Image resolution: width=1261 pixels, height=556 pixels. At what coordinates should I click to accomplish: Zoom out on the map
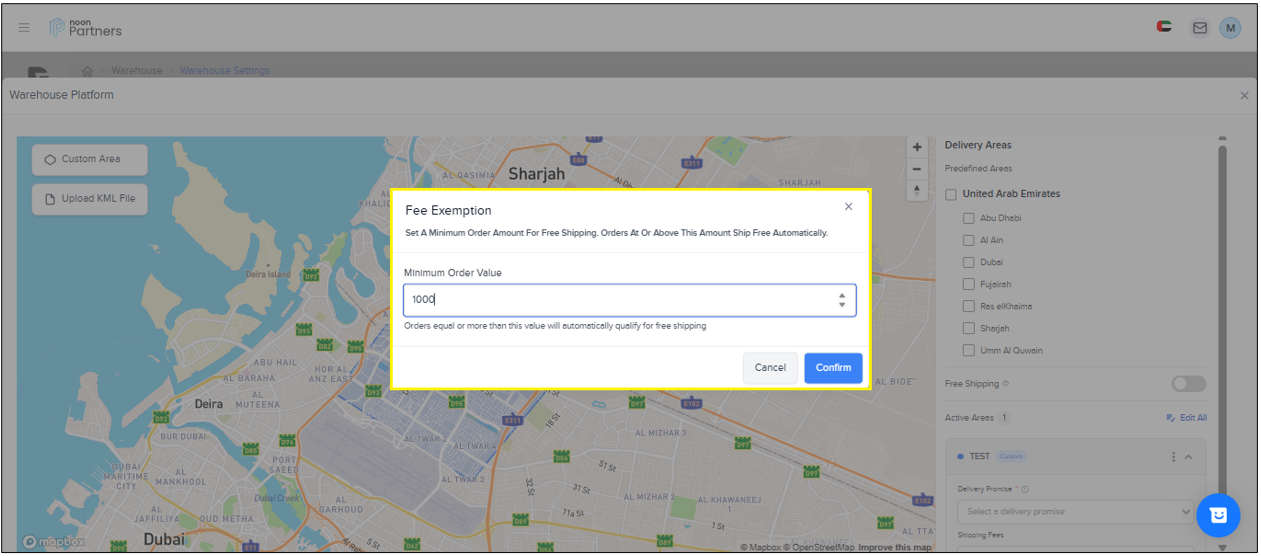(917, 169)
